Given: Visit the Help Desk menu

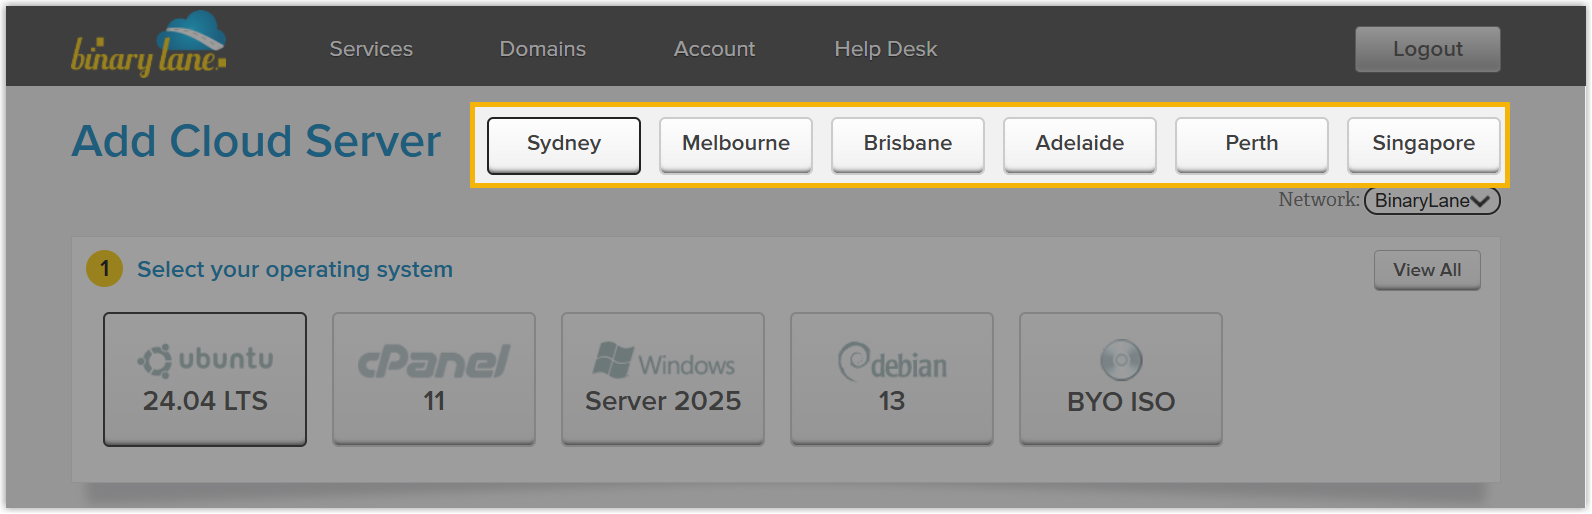Looking at the screenshot, I should (886, 49).
